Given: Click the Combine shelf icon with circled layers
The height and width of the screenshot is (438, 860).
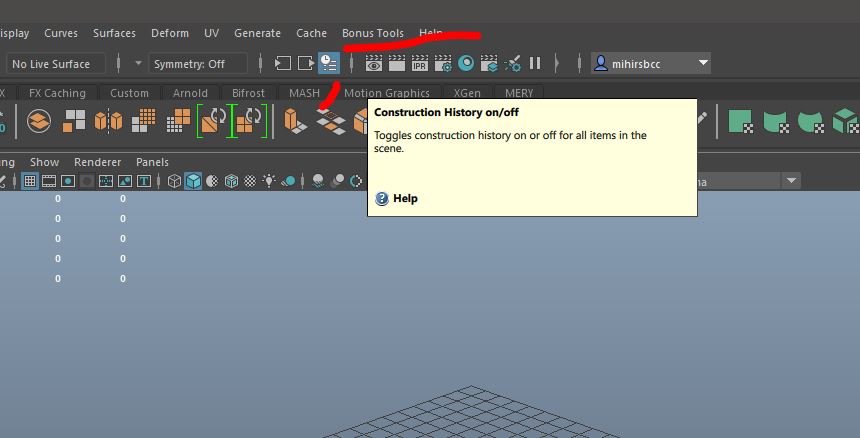Looking at the screenshot, I should coord(38,121).
